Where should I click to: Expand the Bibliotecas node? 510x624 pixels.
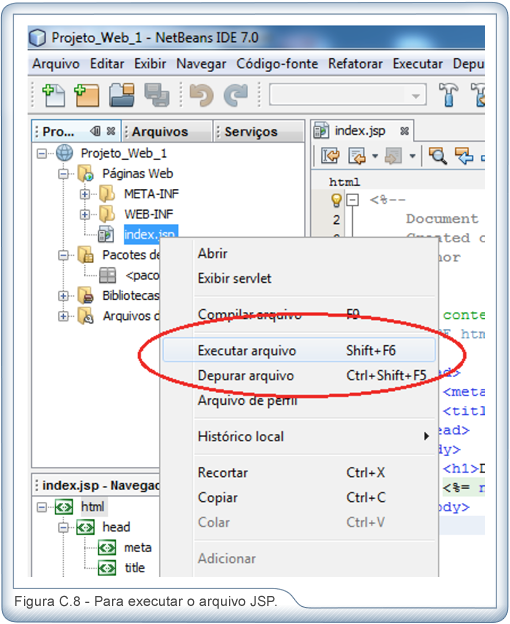[x=63, y=296]
